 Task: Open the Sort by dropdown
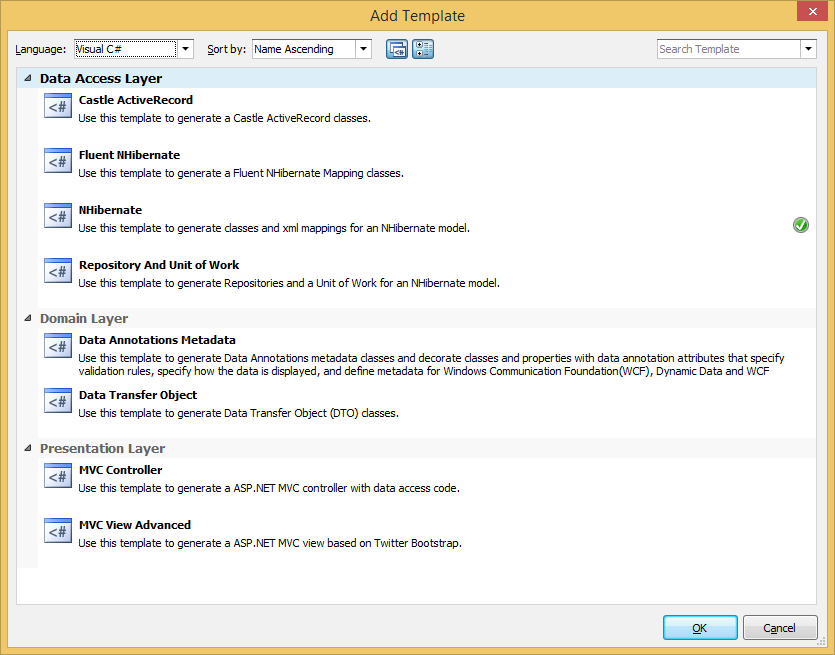point(363,49)
